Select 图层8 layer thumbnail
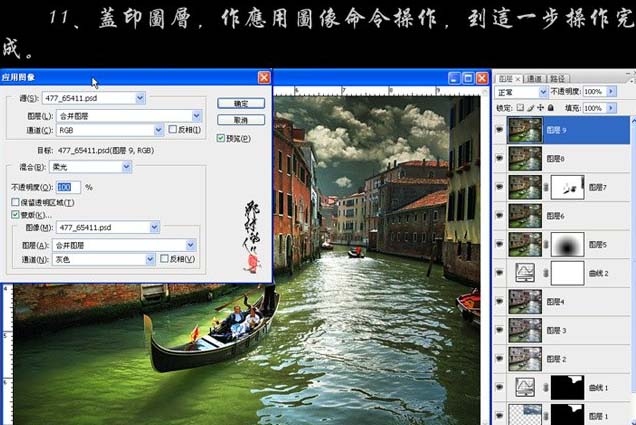 coord(525,159)
